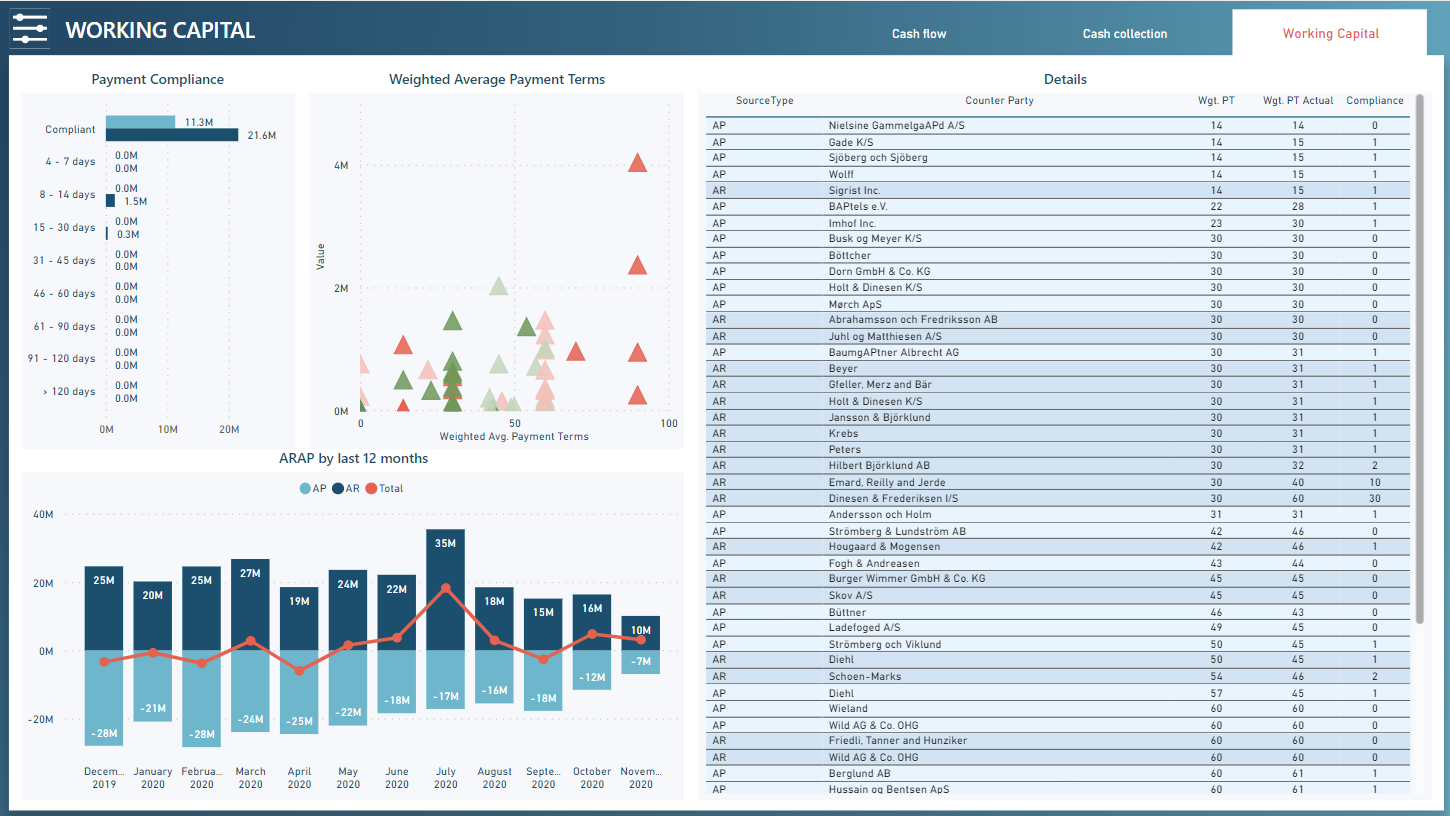Image resolution: width=1450 pixels, height=816 pixels.
Task: Click the AP legend marker
Action: pos(305,489)
